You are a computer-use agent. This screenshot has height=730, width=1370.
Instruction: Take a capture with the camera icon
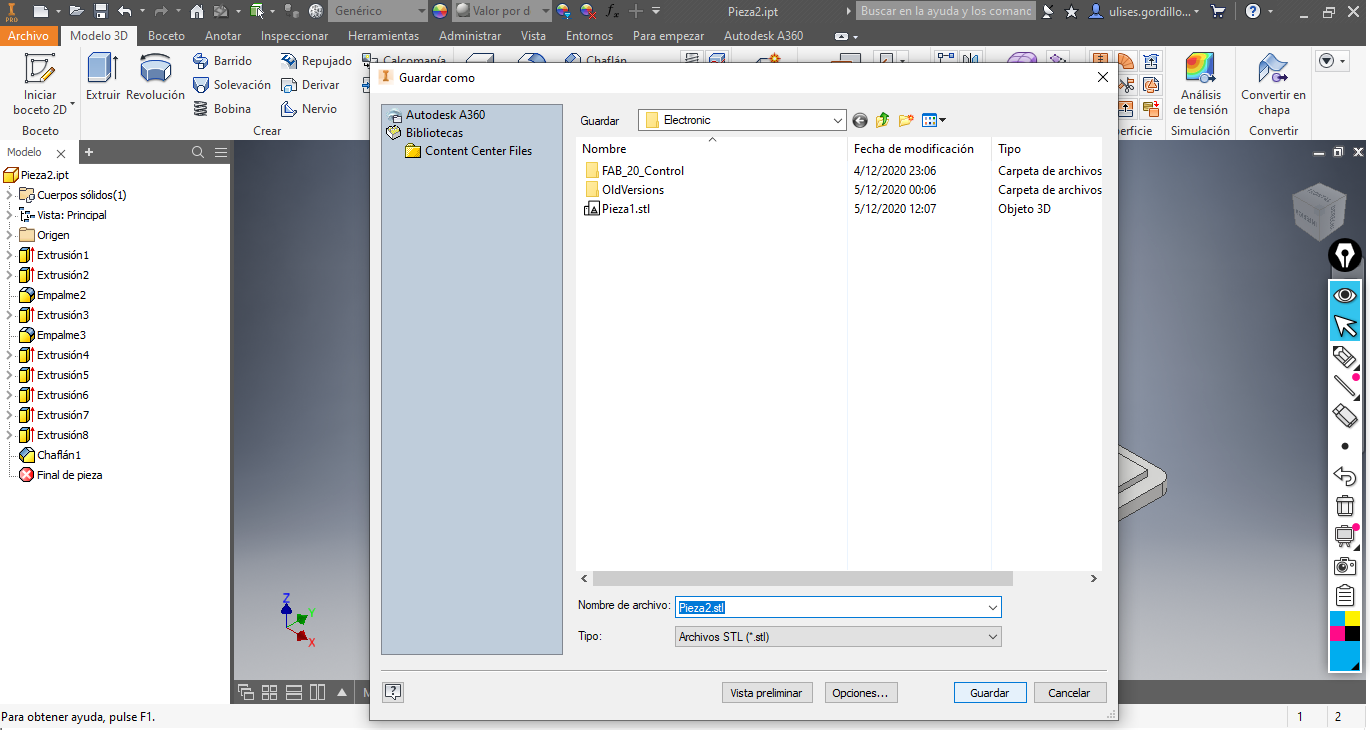pyautogui.click(x=1345, y=566)
